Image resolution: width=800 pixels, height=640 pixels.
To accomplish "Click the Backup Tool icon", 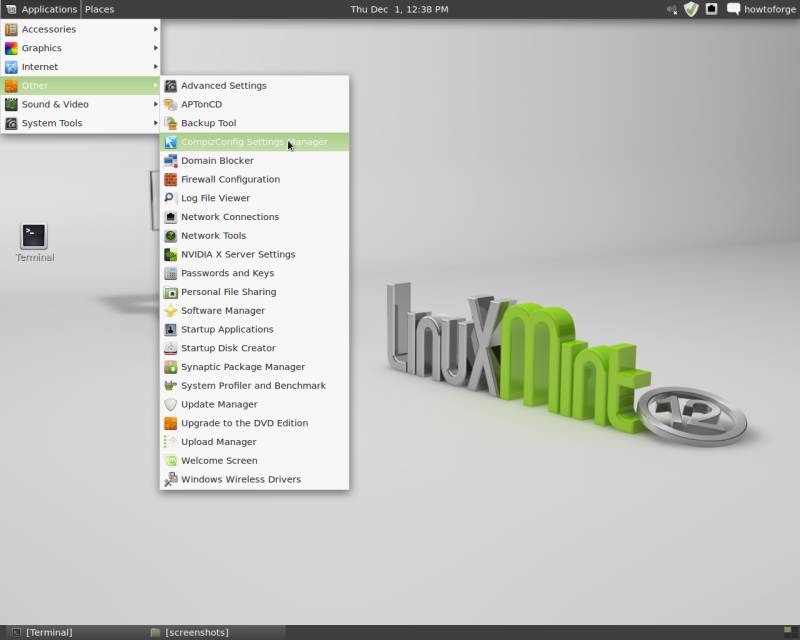I will click(x=170, y=123).
